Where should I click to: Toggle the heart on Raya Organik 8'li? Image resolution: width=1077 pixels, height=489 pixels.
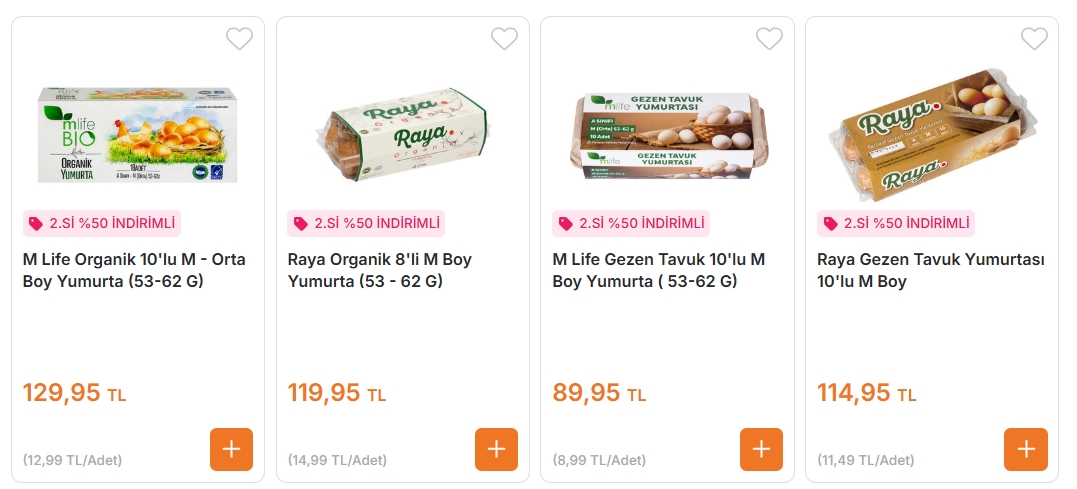(504, 39)
